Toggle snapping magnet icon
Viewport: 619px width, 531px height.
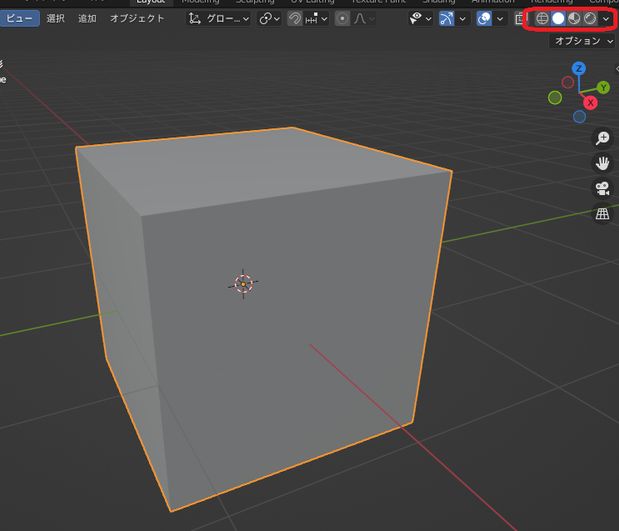pyautogui.click(x=294, y=19)
